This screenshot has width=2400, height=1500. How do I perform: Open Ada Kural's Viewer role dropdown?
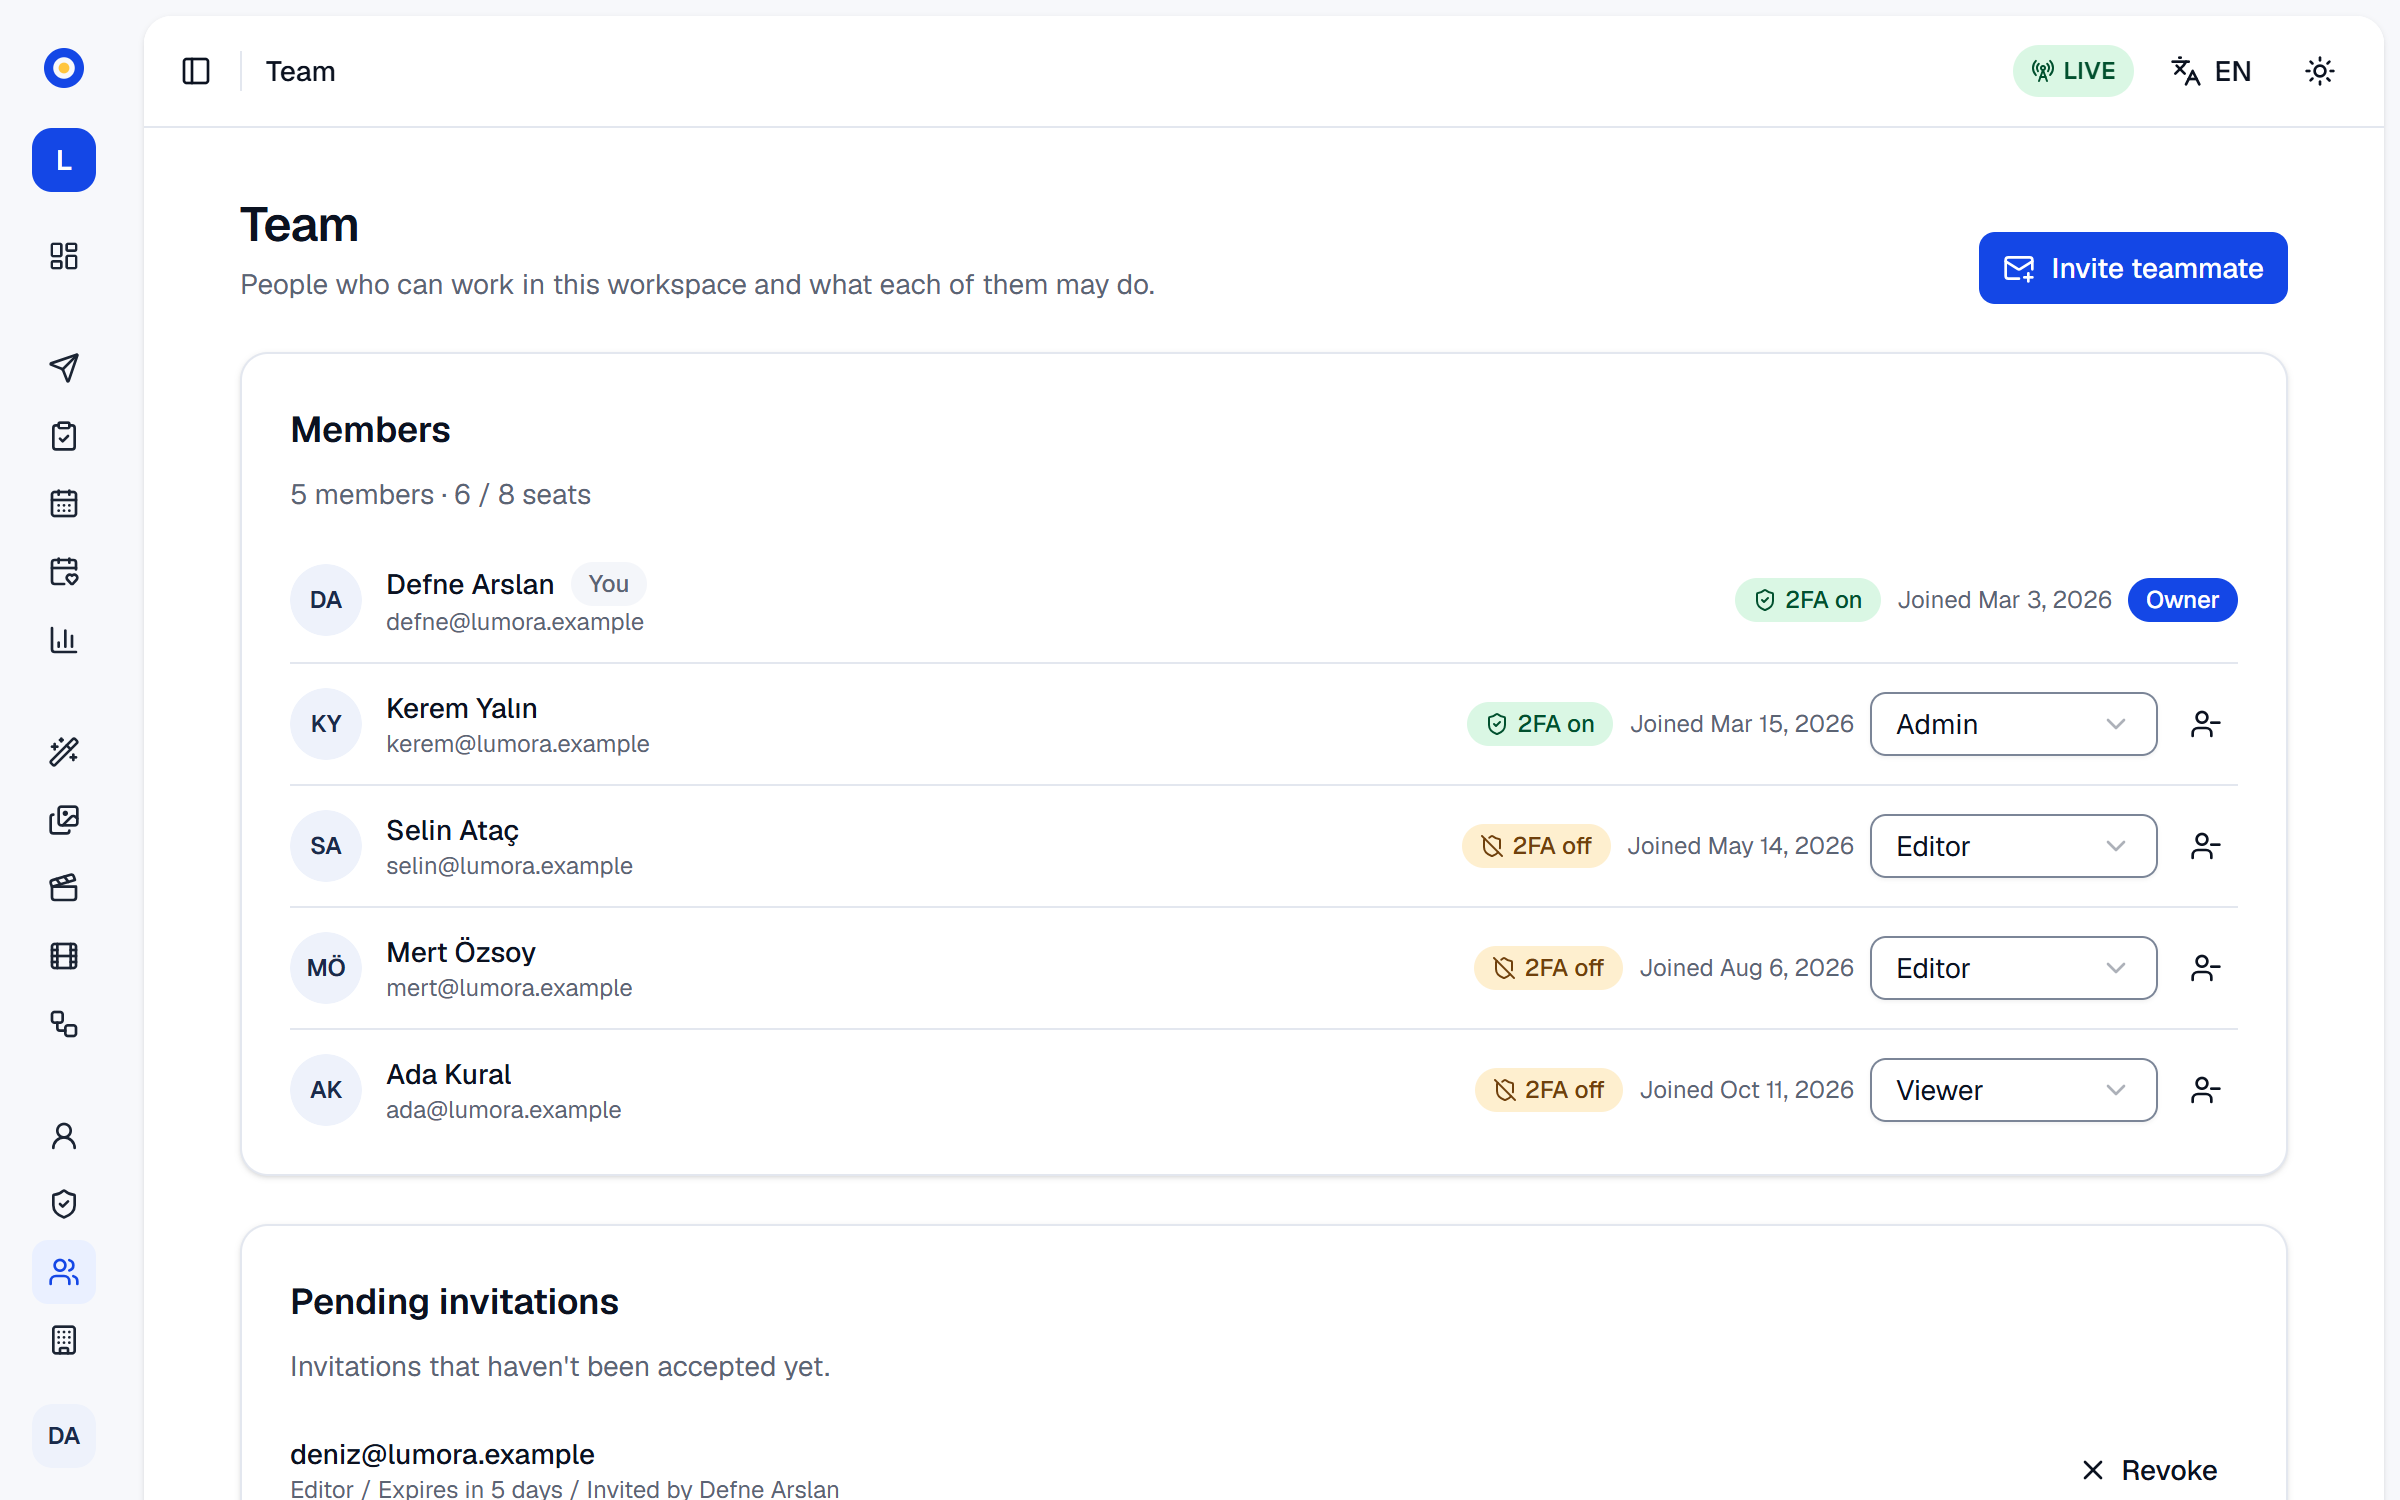pyautogui.click(x=2013, y=1090)
